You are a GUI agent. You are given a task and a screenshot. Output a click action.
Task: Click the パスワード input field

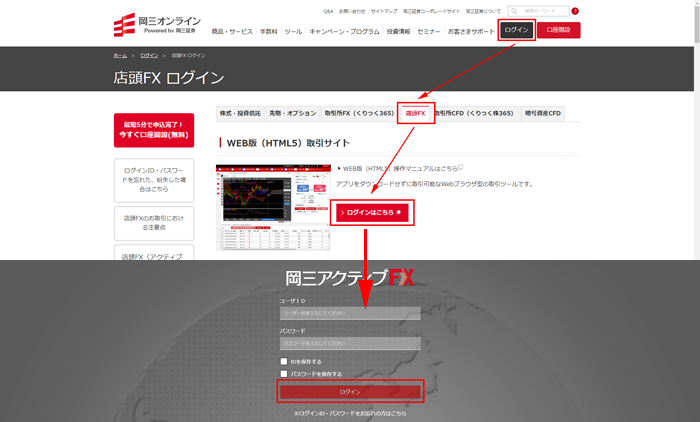coord(350,343)
